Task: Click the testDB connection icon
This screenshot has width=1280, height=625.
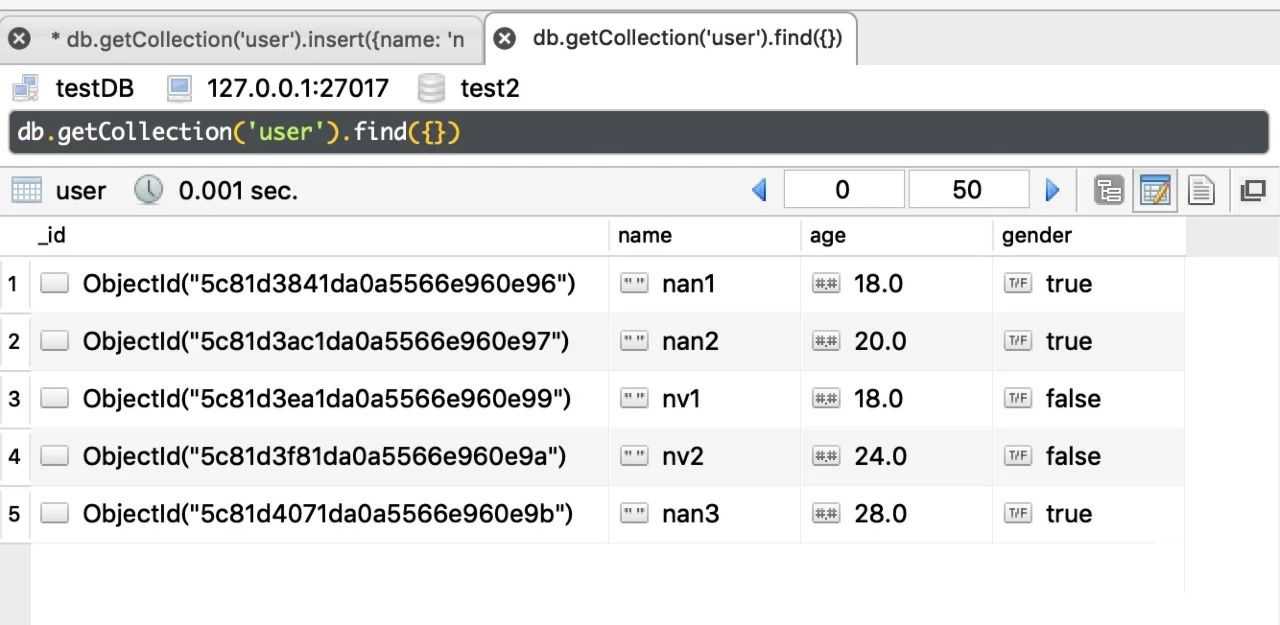Action: pyautogui.click(x=25, y=88)
